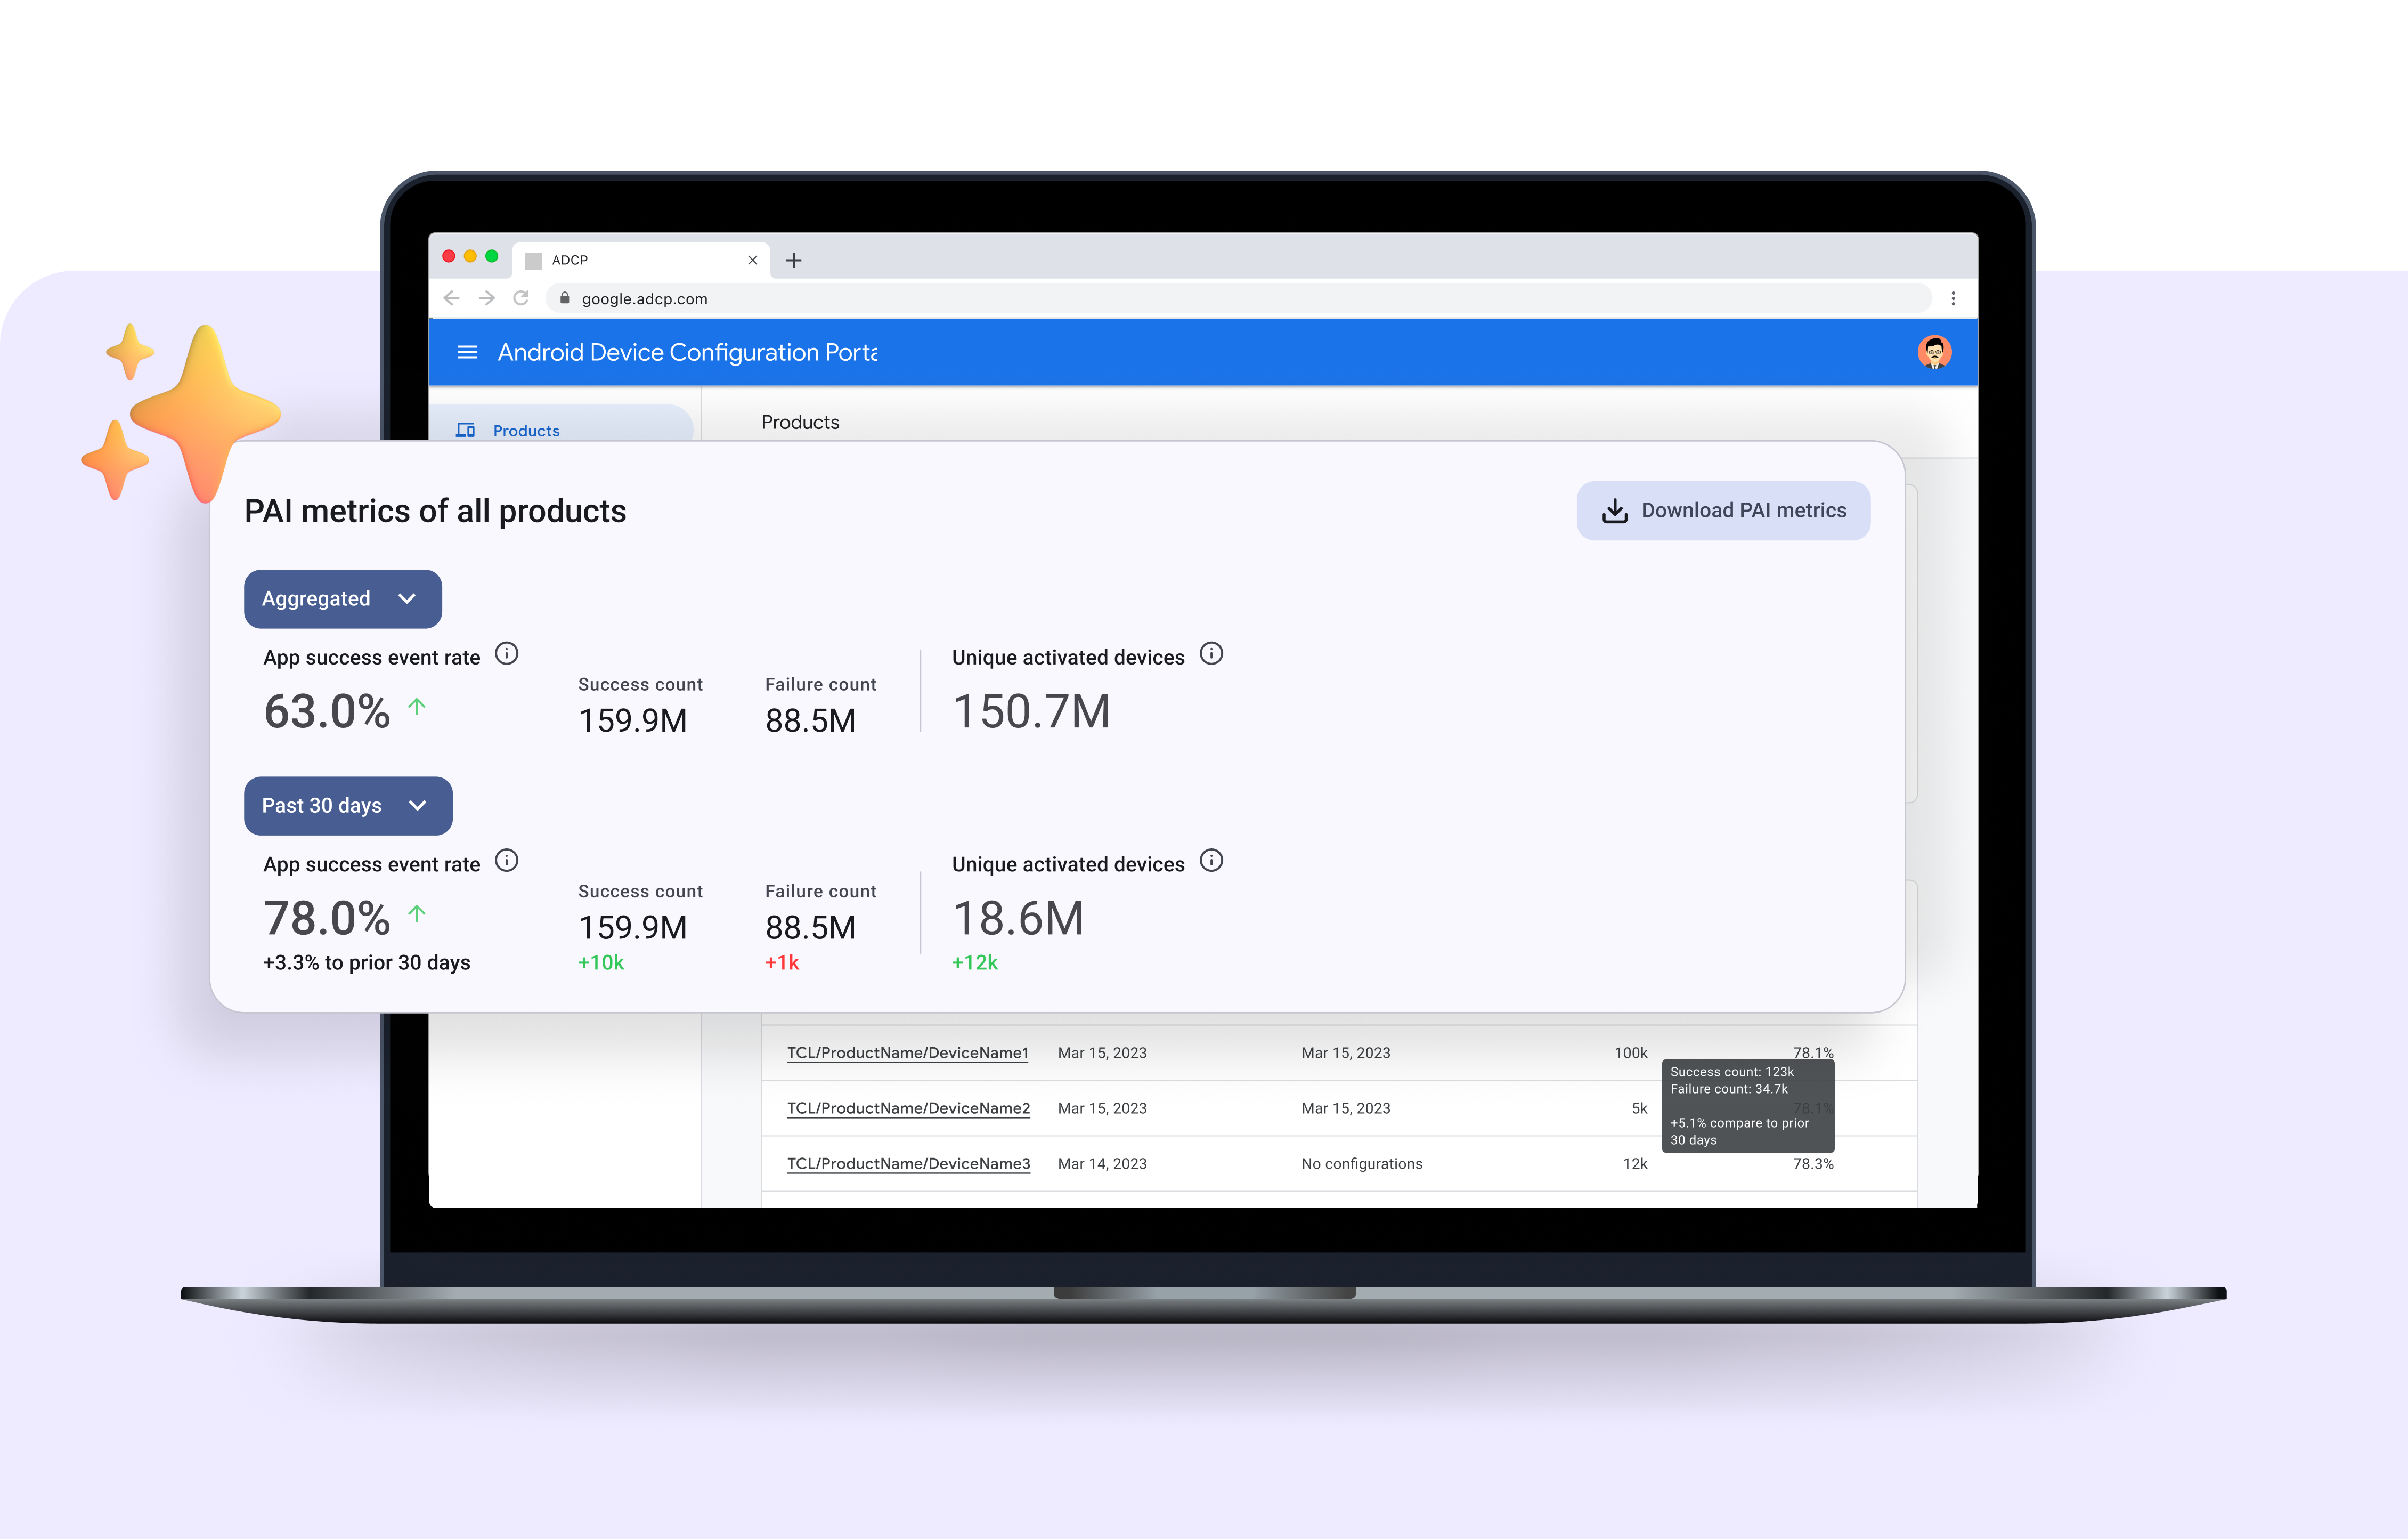Open TCL/ProductName/DeviceName3 link
Image resolution: width=2408 pixels, height=1539 pixels.
[x=908, y=1164]
